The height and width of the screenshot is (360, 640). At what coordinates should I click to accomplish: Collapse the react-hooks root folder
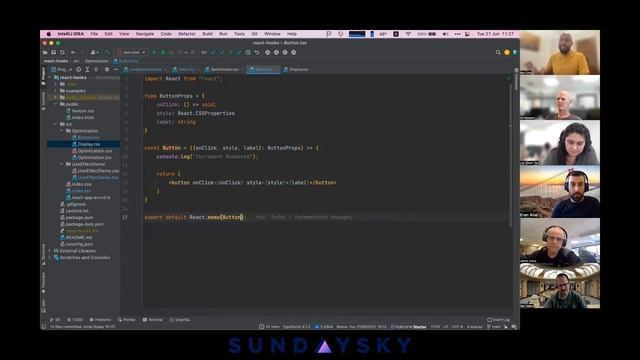pyautogui.click(x=50, y=78)
